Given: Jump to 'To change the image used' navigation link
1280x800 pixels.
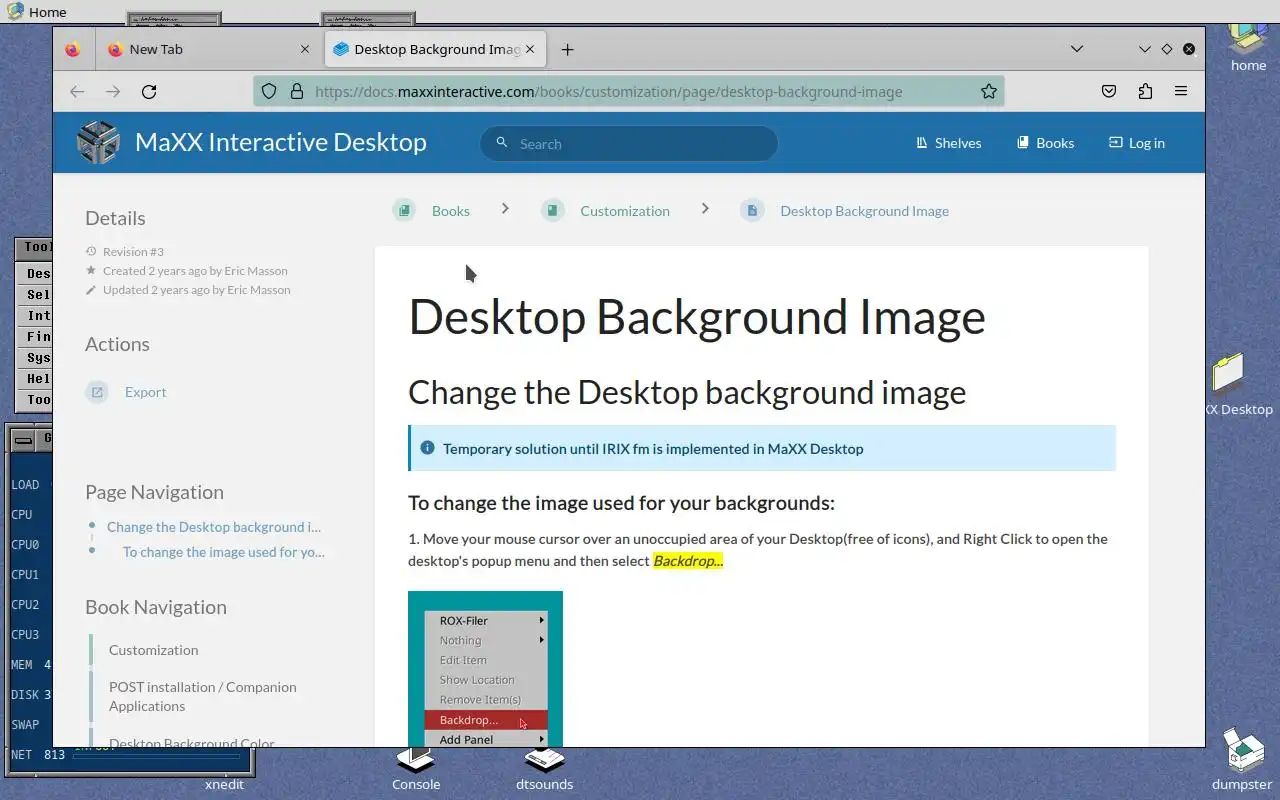Looking at the screenshot, I should click(x=224, y=552).
